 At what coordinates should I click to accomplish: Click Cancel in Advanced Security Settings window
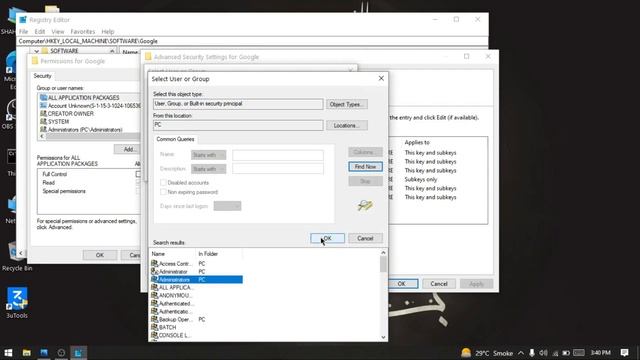pos(439,284)
